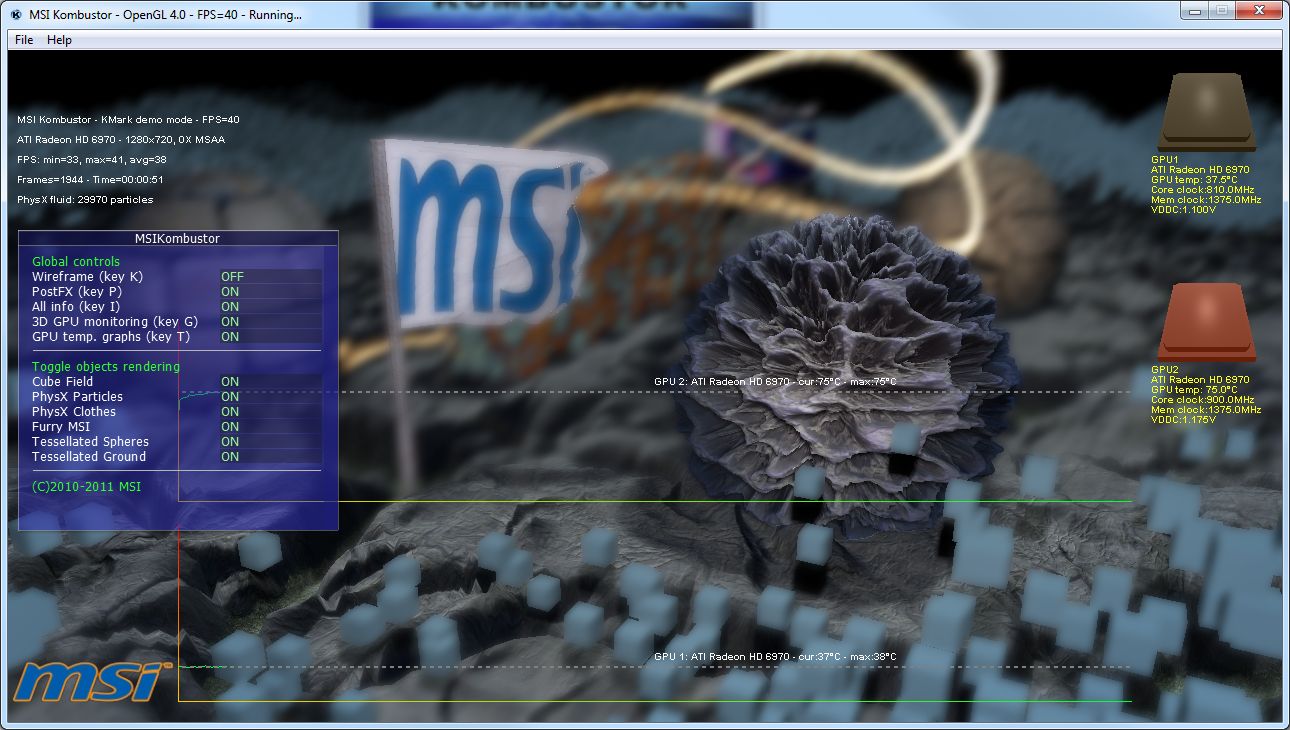Toggle Tessellated Spheres ON value
Screen dimensions: 1290x730
pos(230,442)
